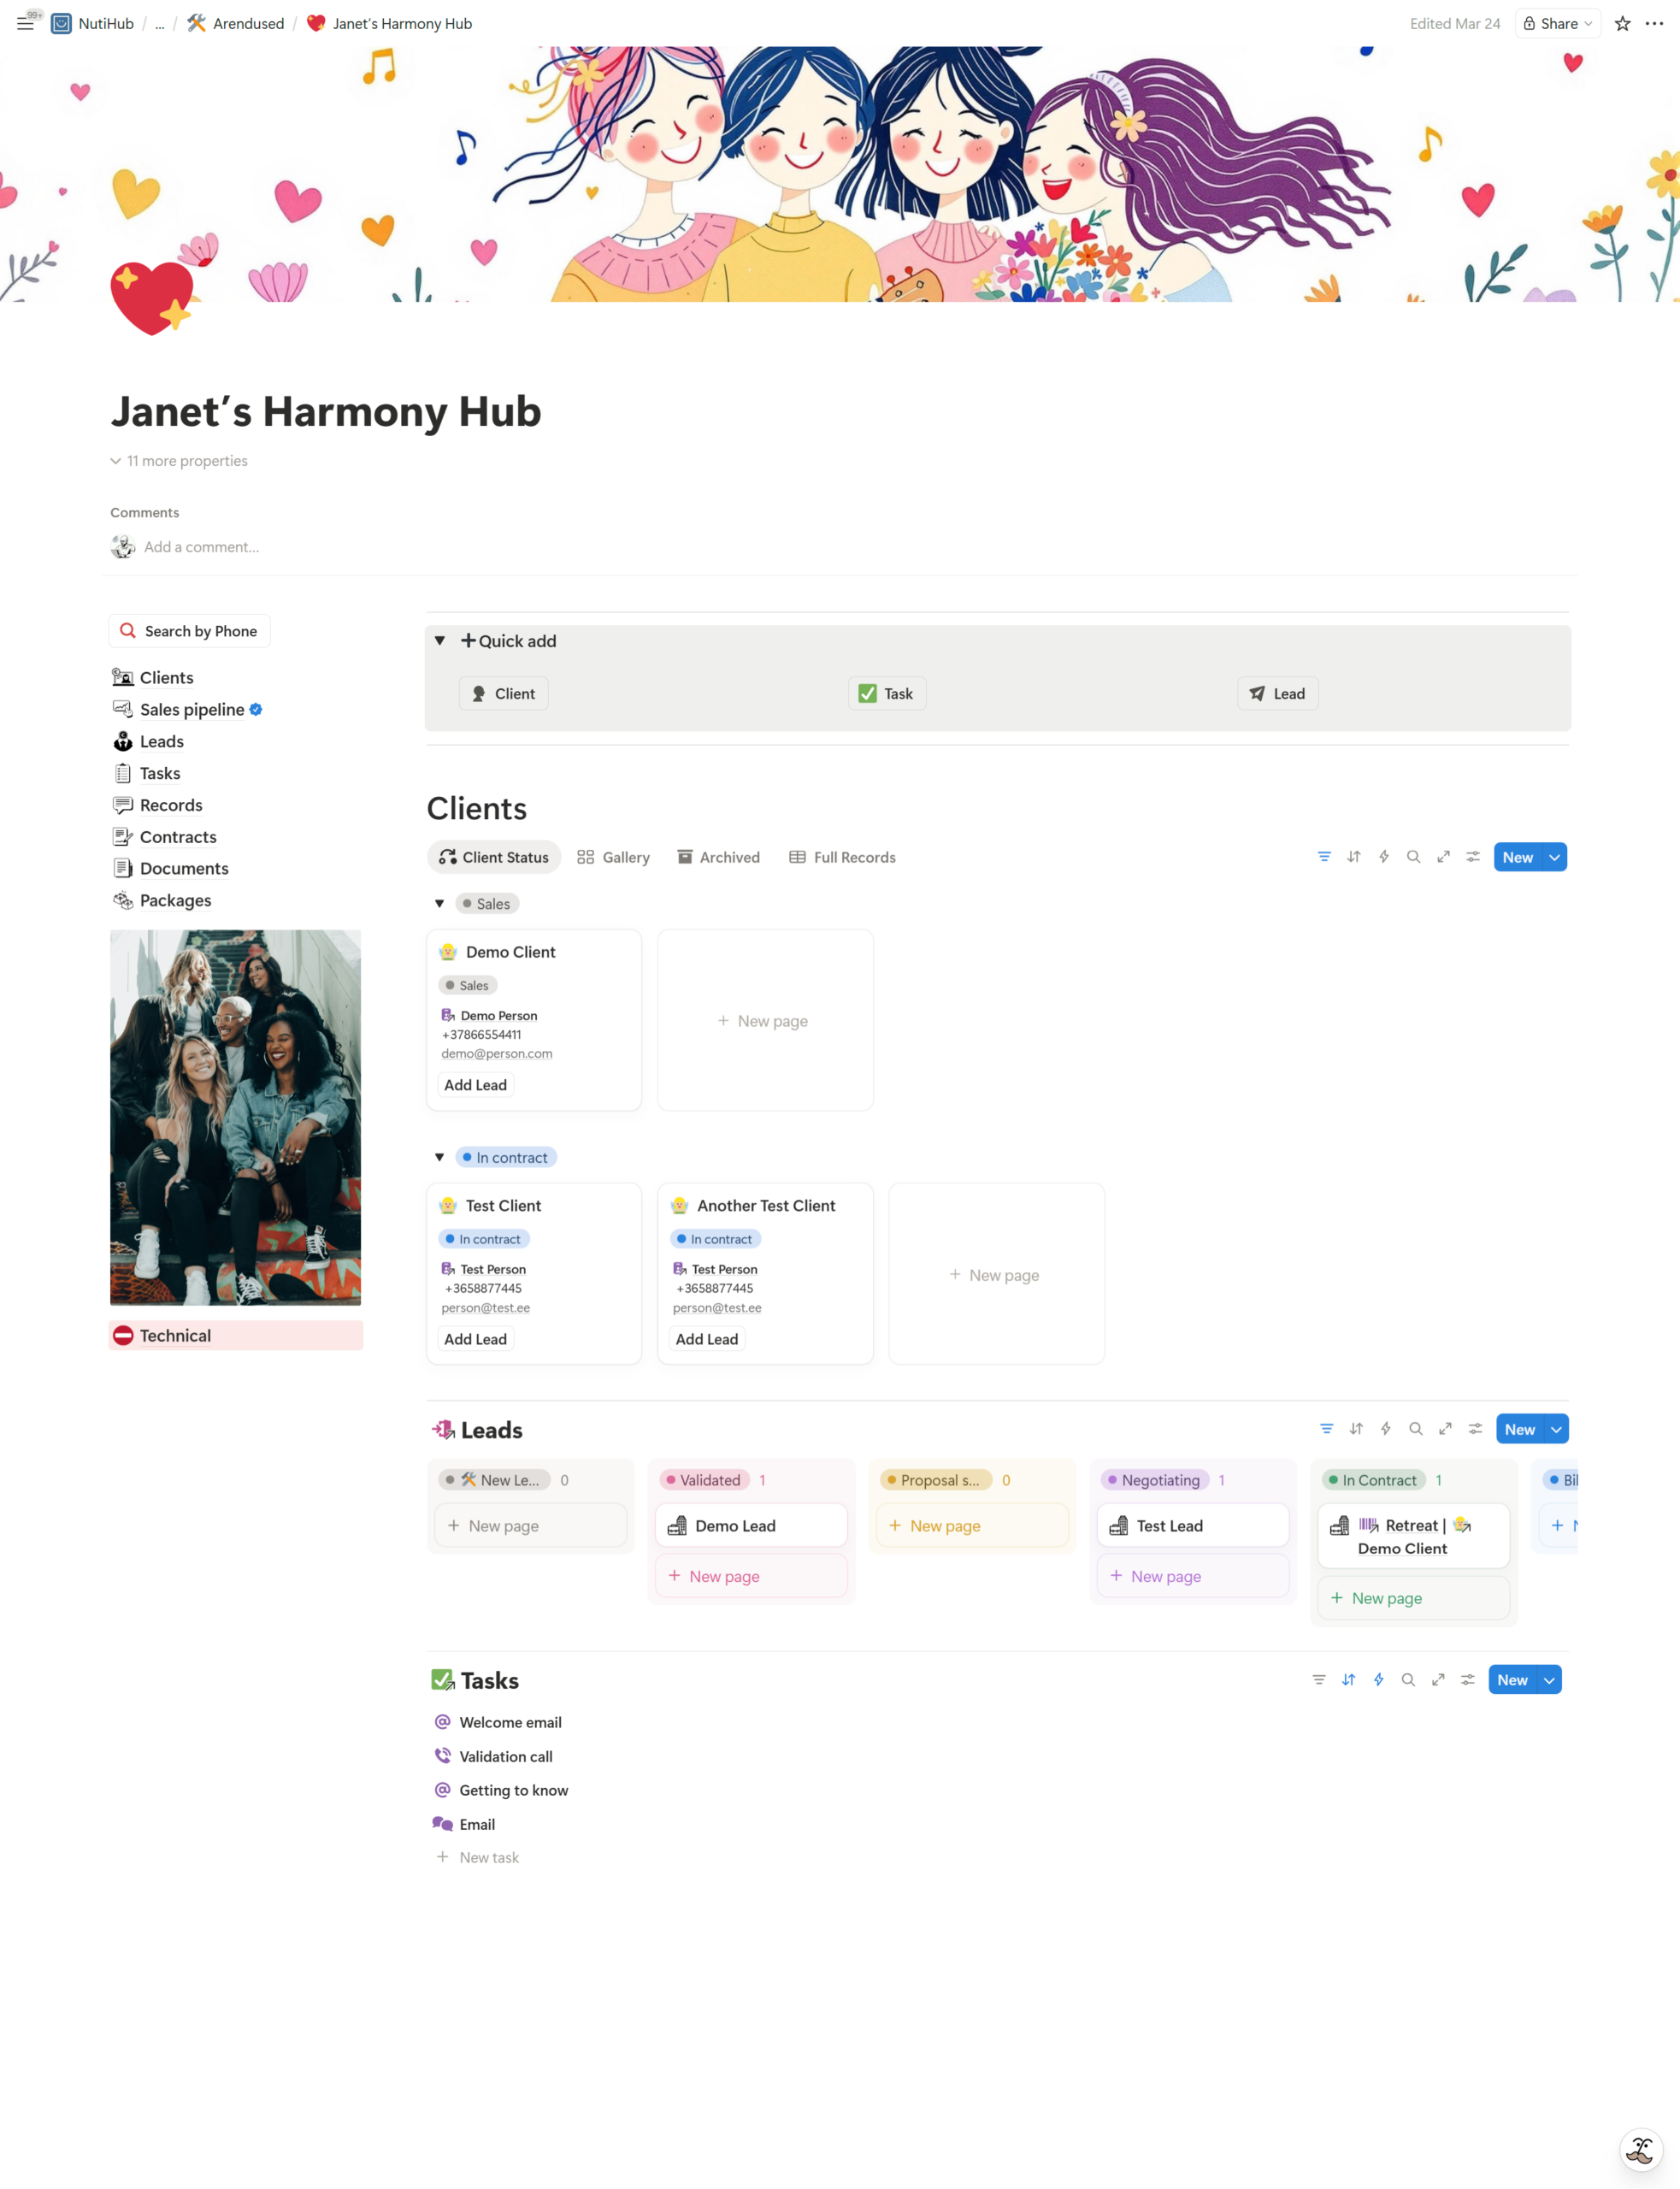Open the sidebar navigation menu
This screenshot has height=2189, width=1680.
click(x=26, y=23)
